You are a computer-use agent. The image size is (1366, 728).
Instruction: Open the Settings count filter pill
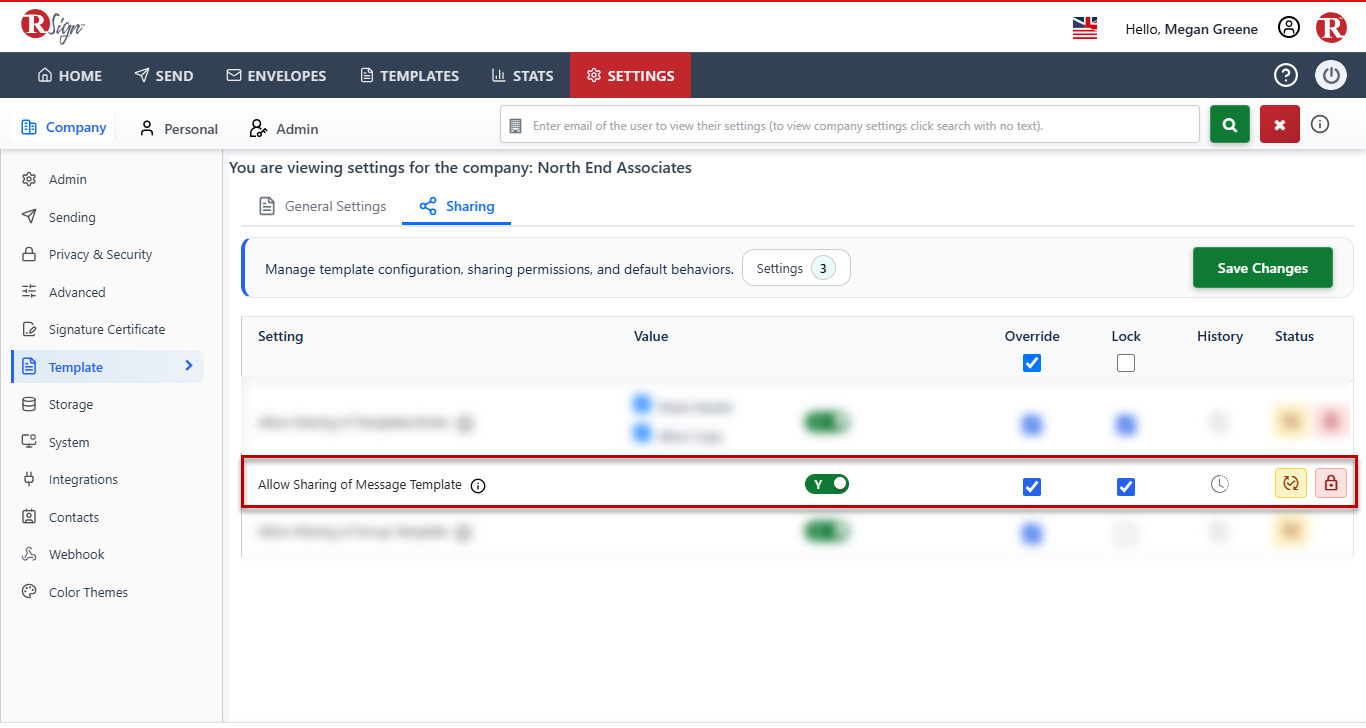click(796, 268)
